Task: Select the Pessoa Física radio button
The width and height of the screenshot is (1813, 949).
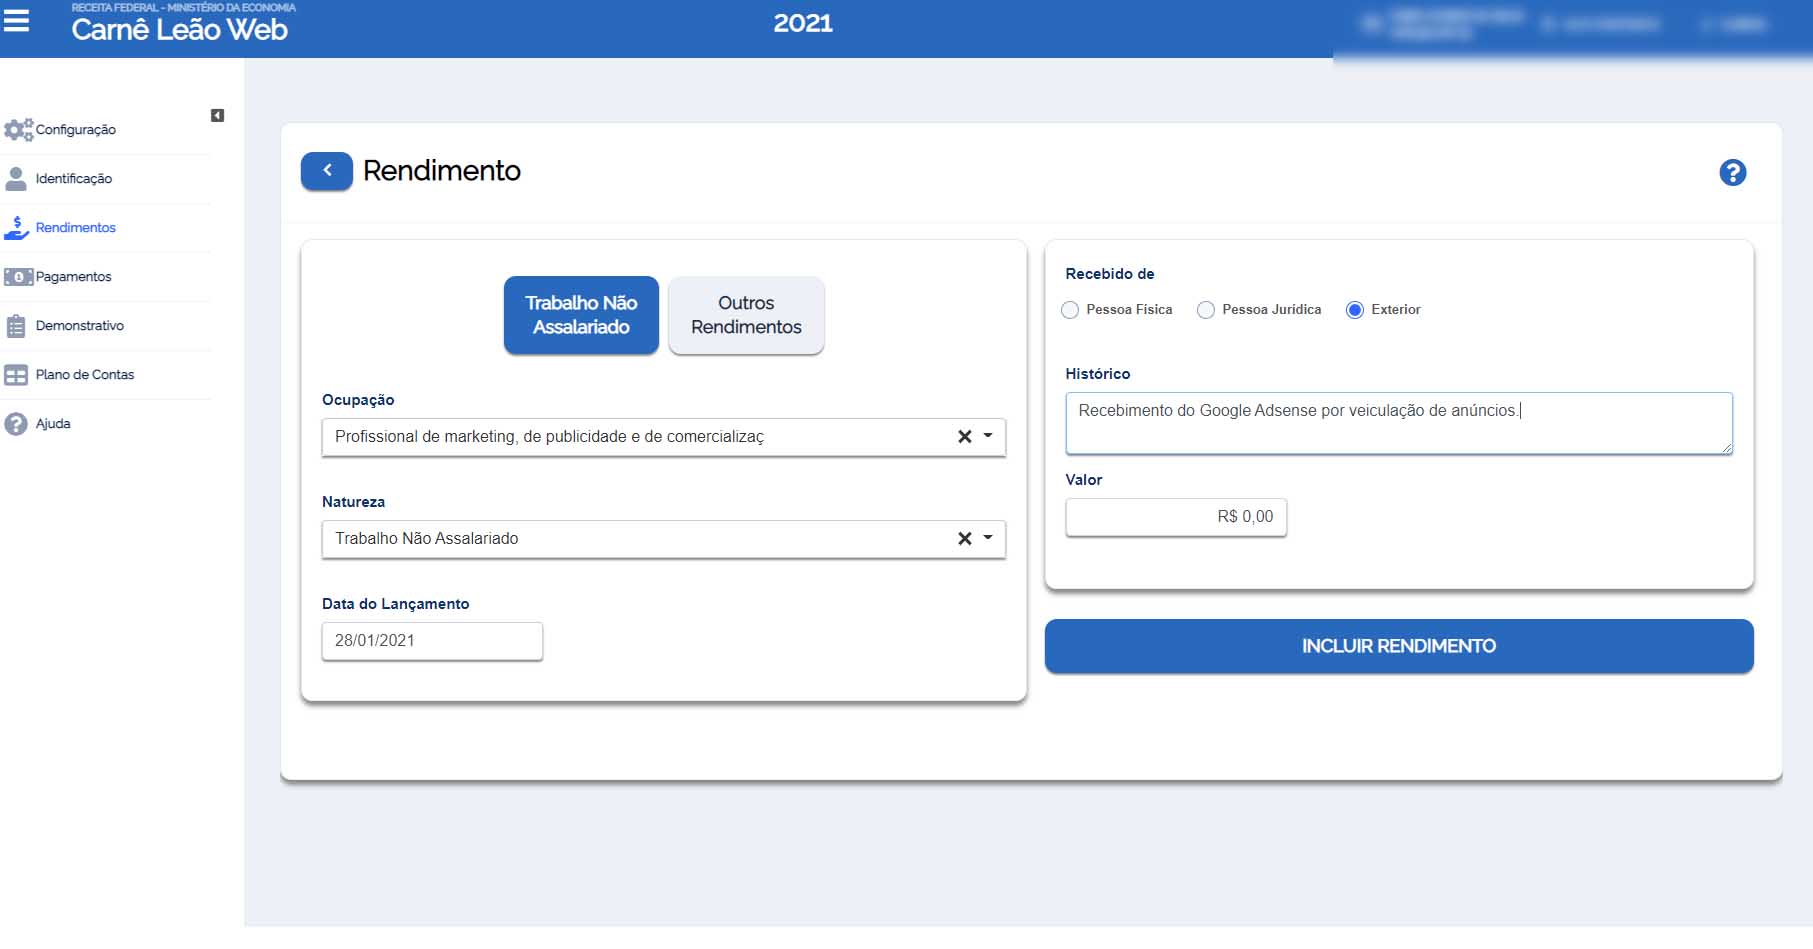Action: click(1070, 310)
